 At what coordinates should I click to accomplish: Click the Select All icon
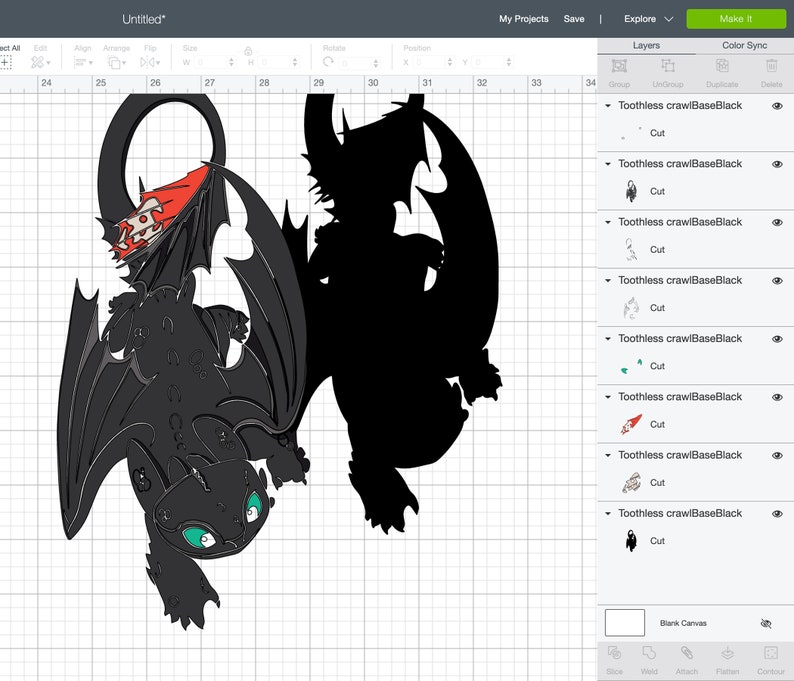6,63
